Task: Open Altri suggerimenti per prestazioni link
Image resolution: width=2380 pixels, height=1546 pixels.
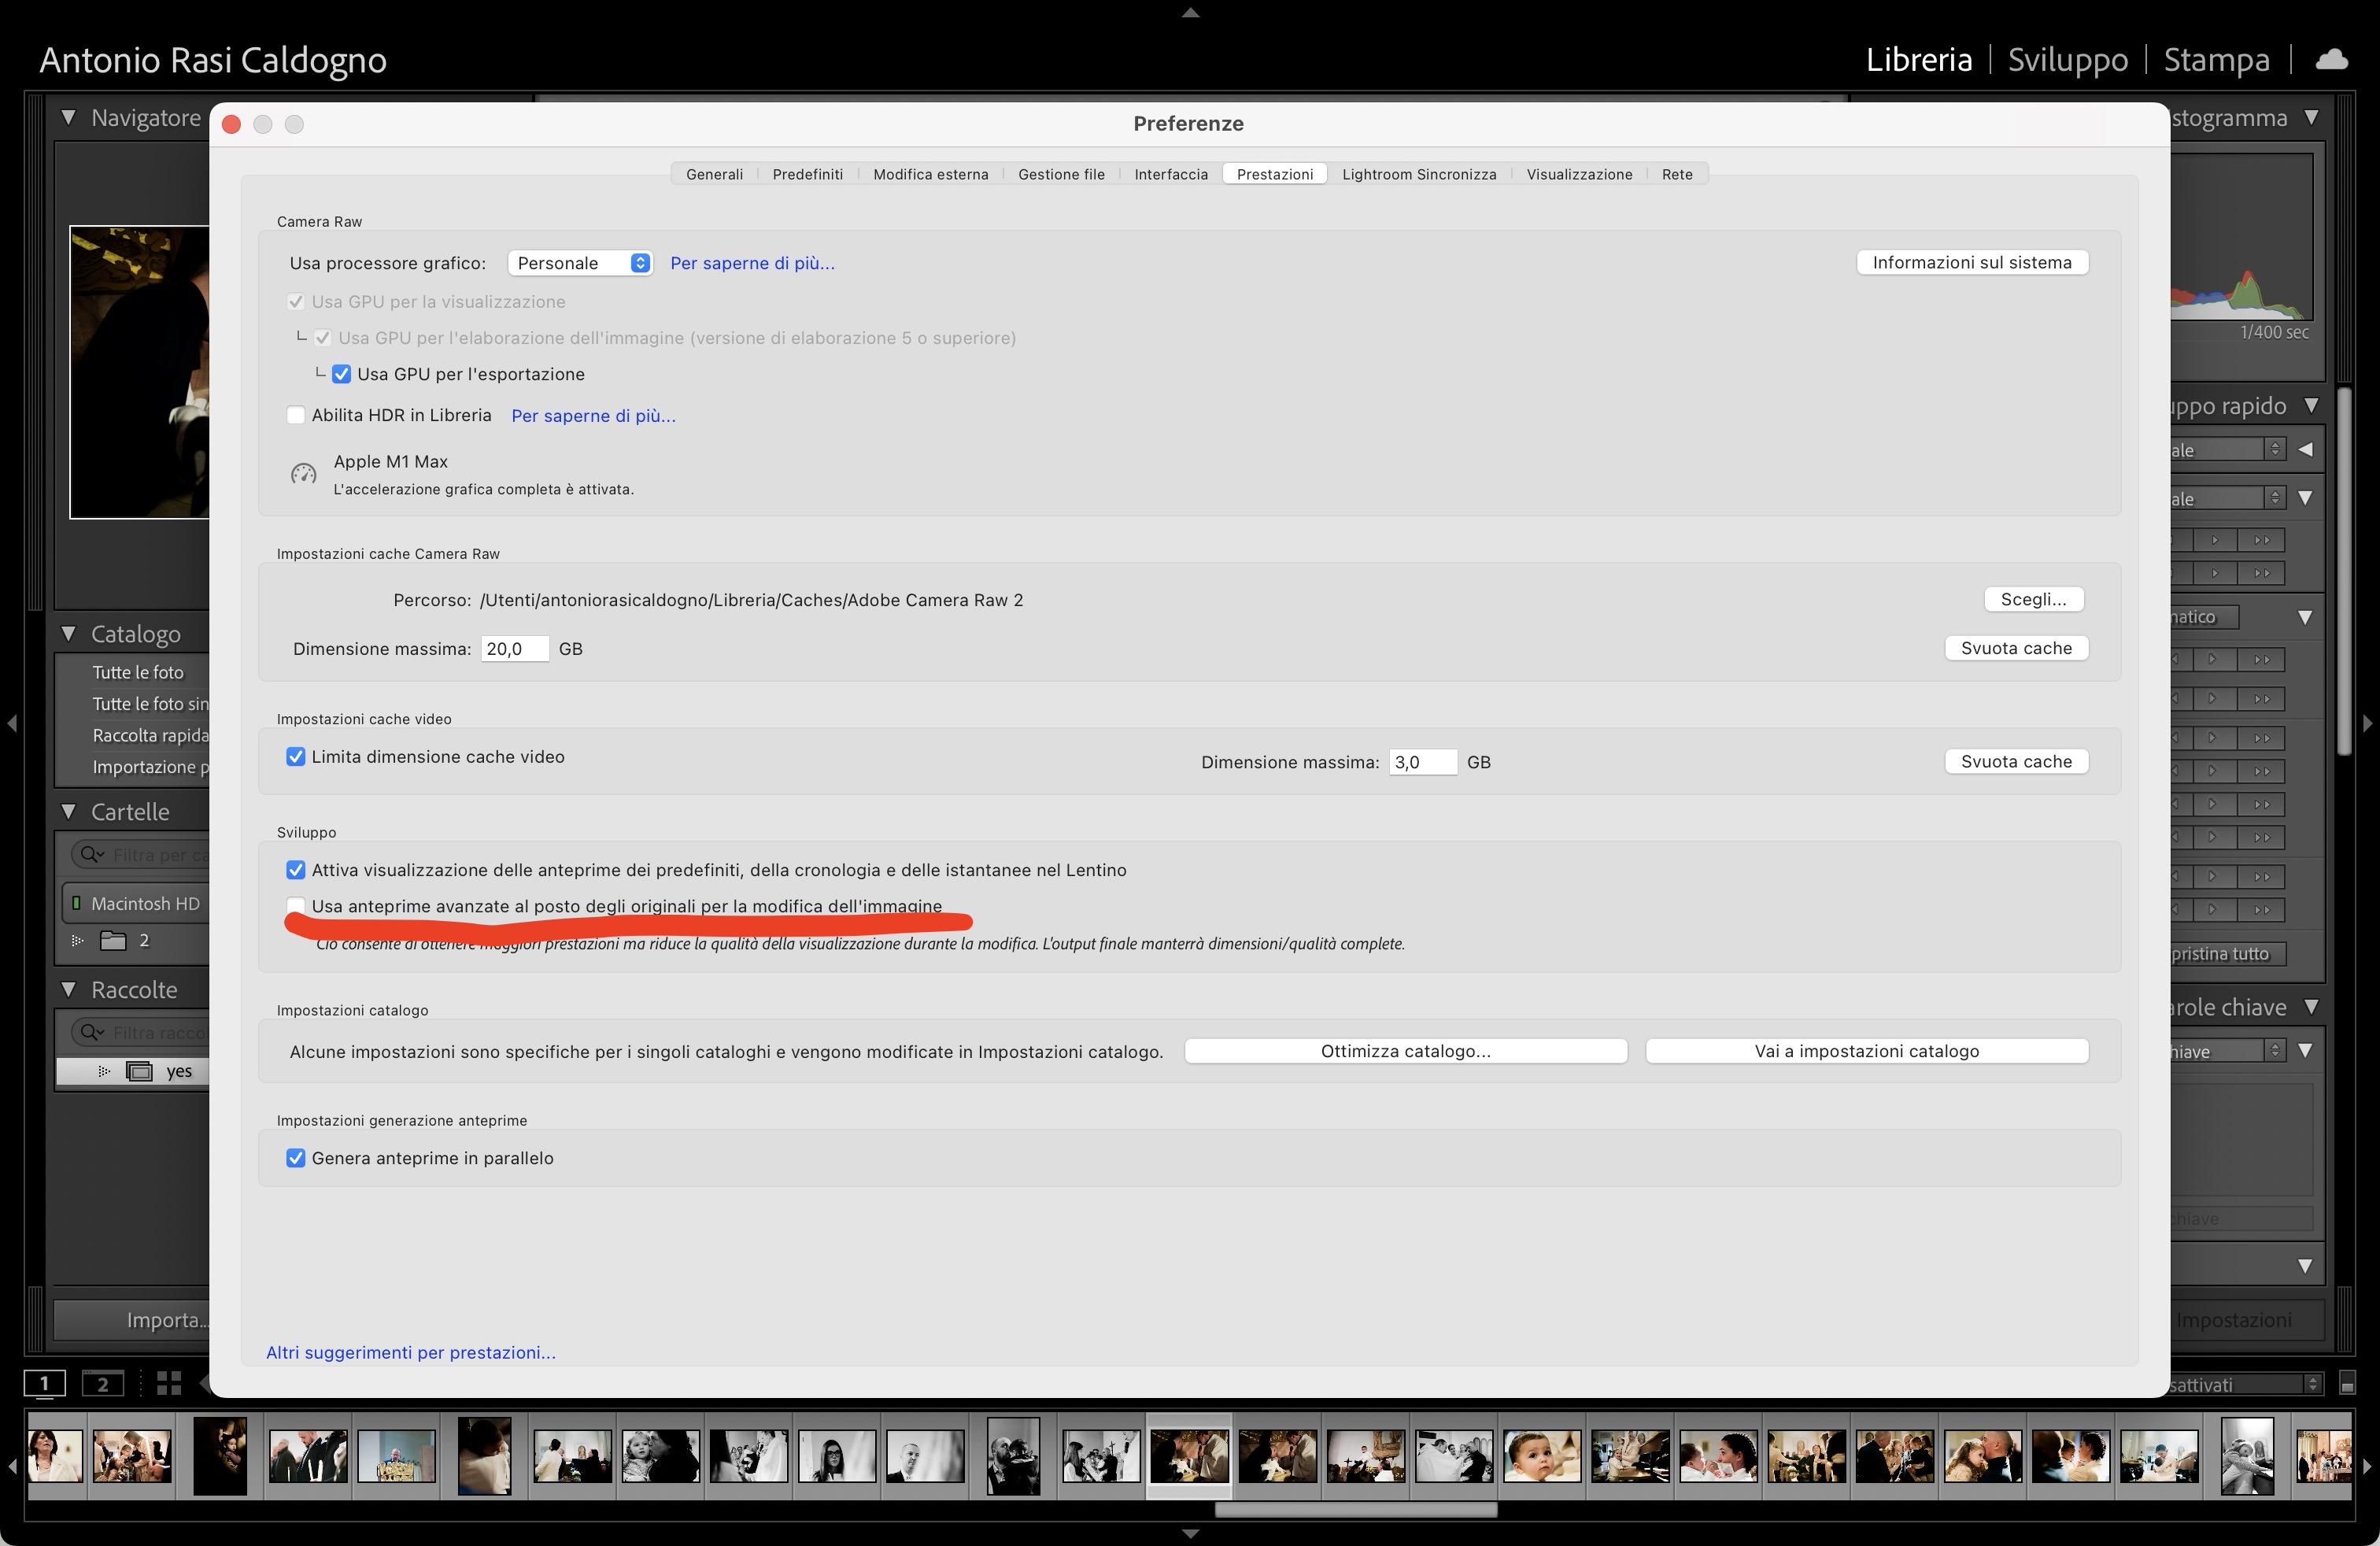Action: [411, 1352]
